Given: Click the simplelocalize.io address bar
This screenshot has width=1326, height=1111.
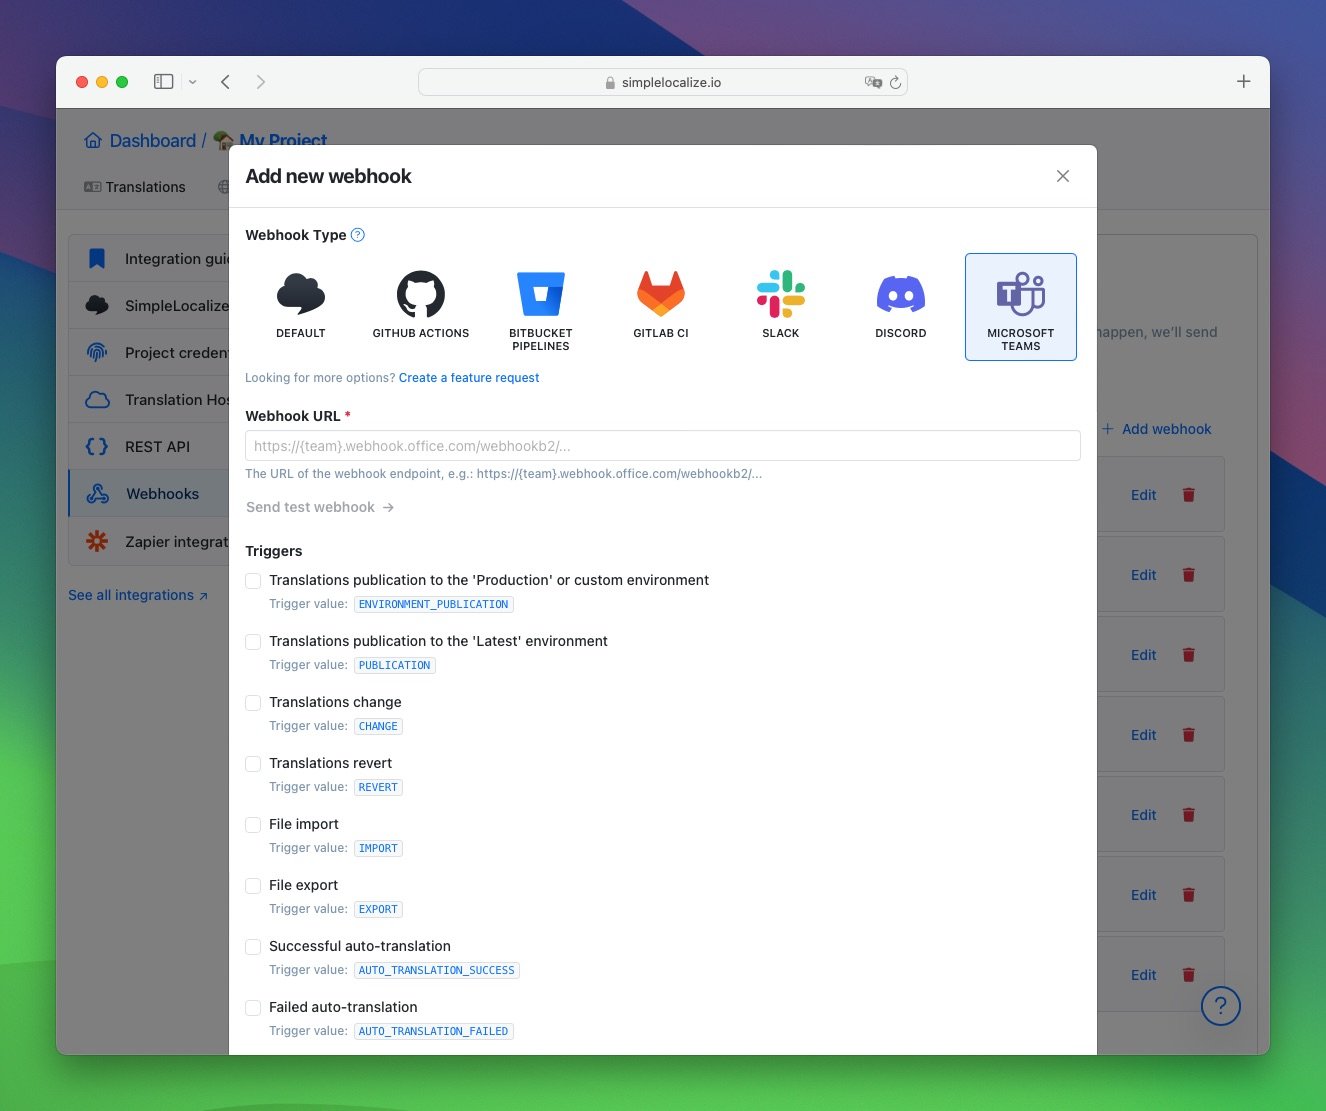Looking at the screenshot, I should (x=663, y=82).
